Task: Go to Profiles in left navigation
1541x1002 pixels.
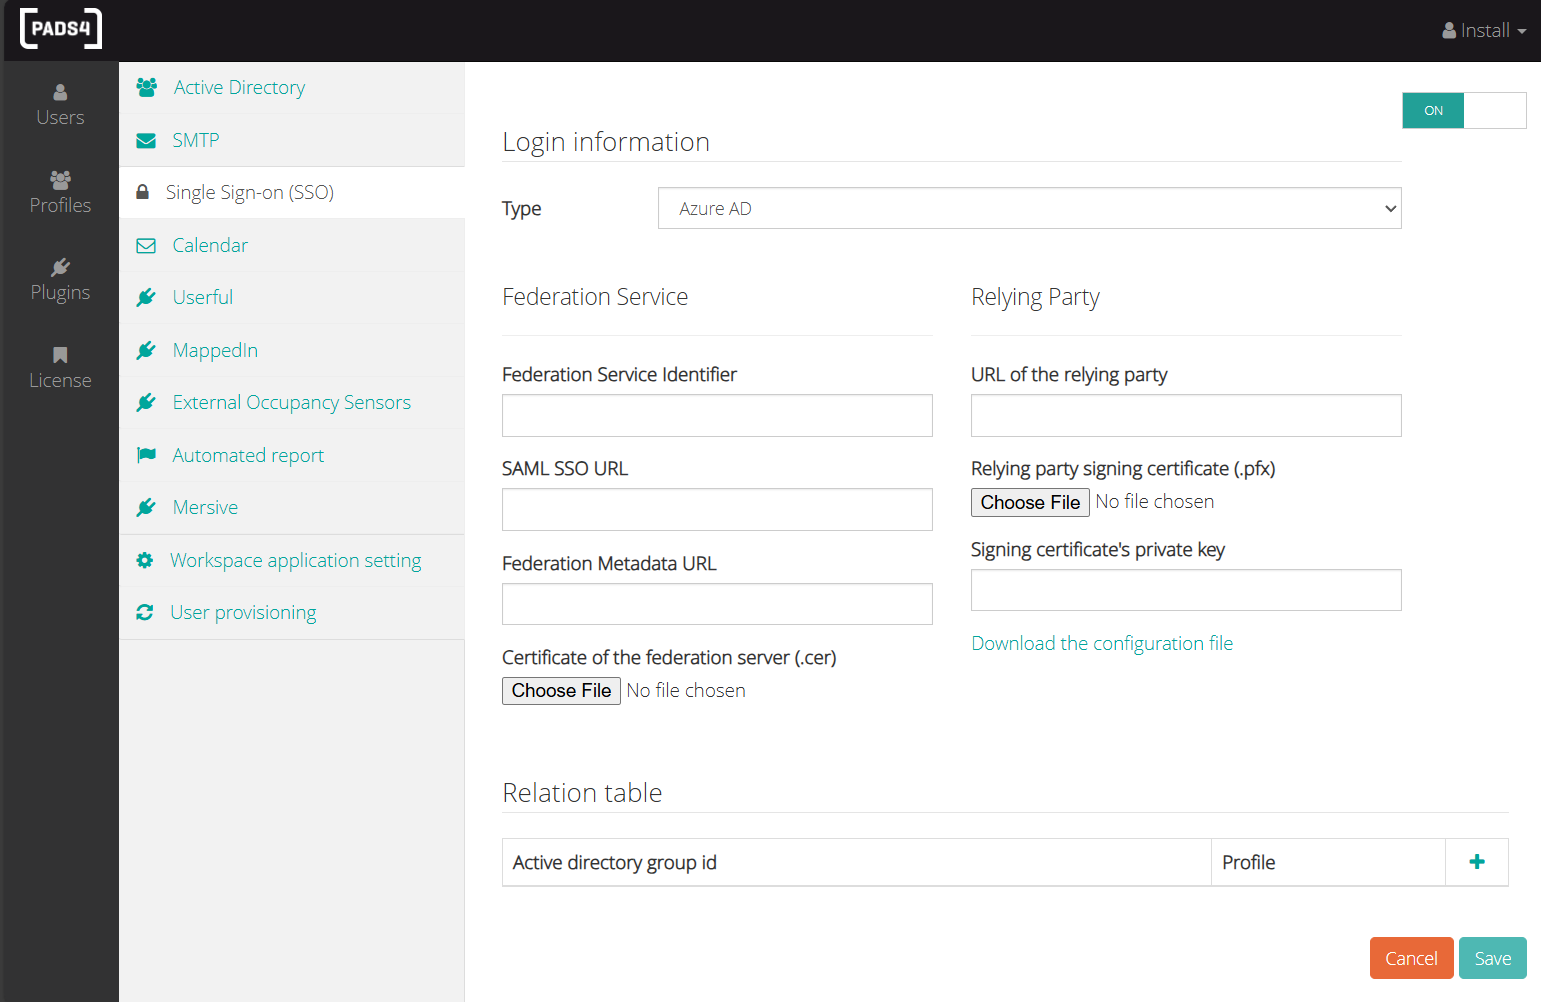Action: tap(60, 193)
